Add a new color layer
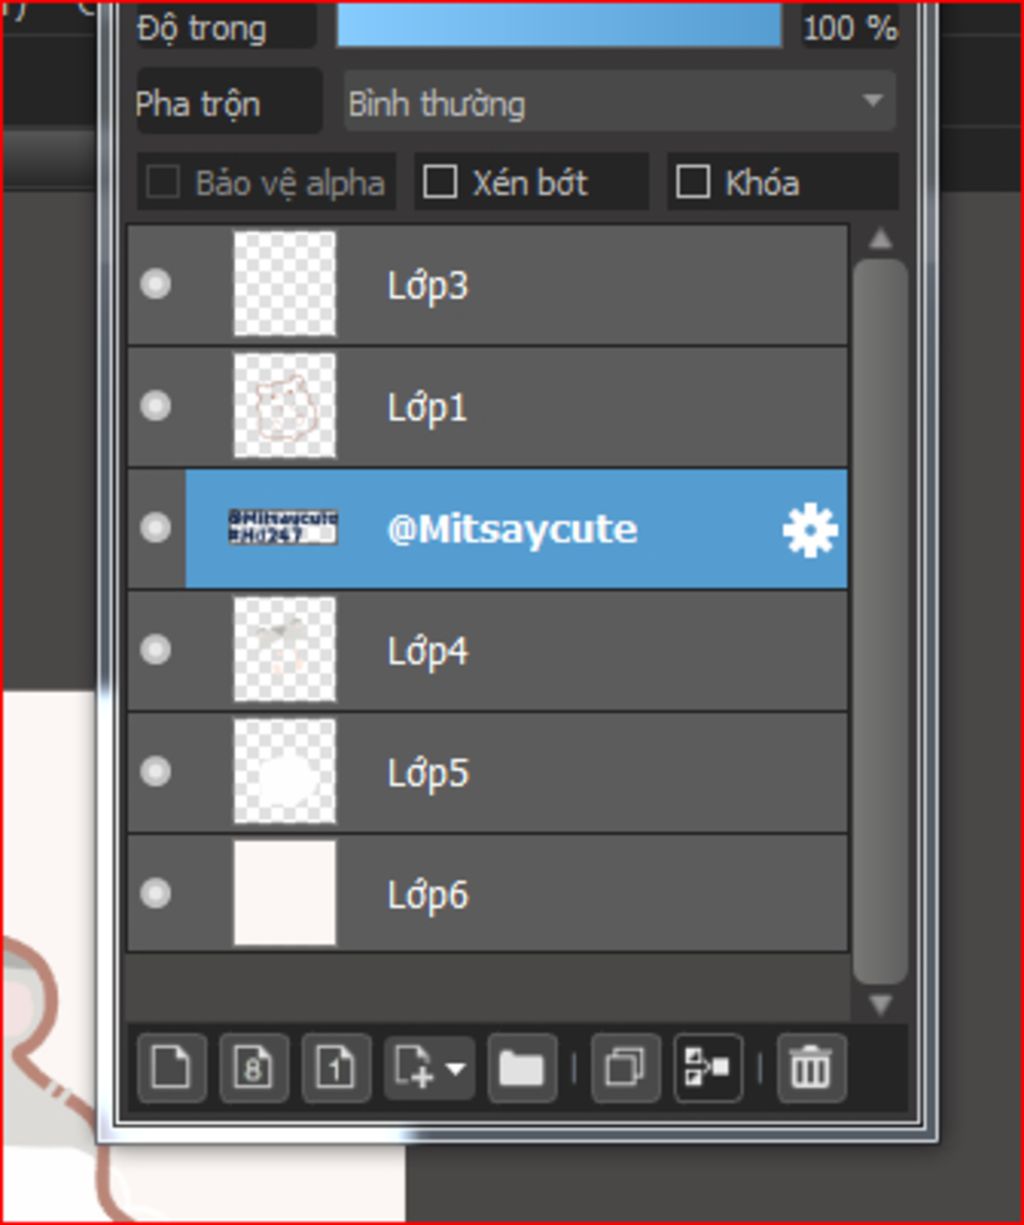The image size is (1024, 1225). point(171,1068)
